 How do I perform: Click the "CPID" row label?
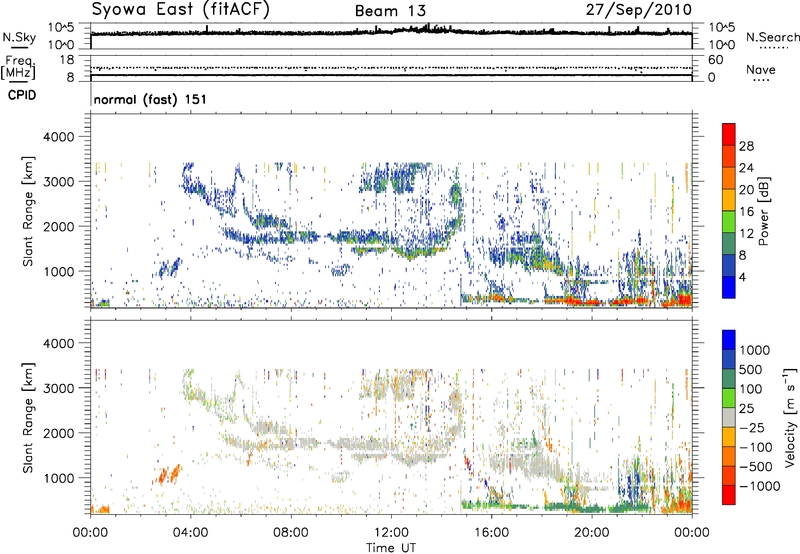click(22, 95)
